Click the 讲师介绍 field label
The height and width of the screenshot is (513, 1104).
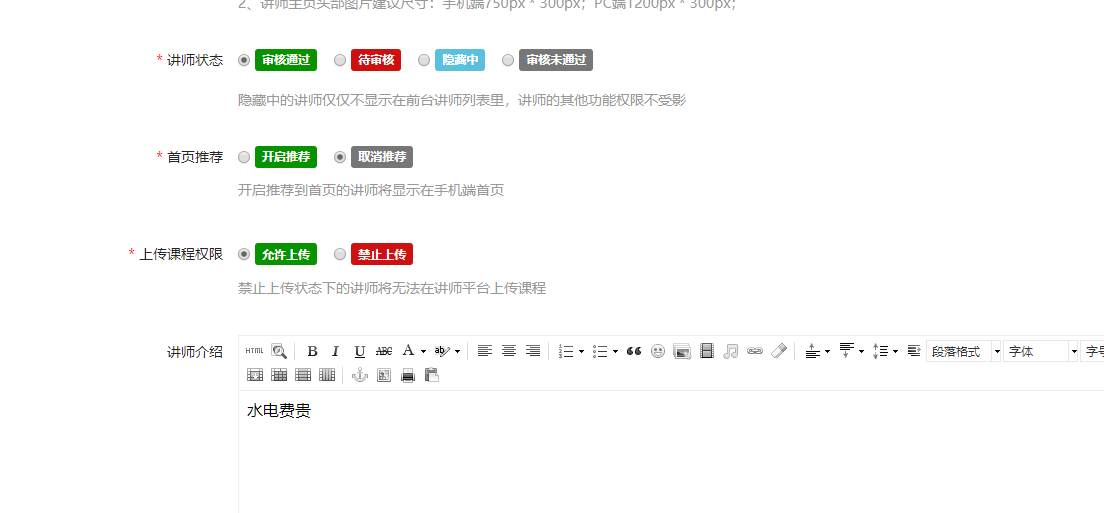(195, 352)
